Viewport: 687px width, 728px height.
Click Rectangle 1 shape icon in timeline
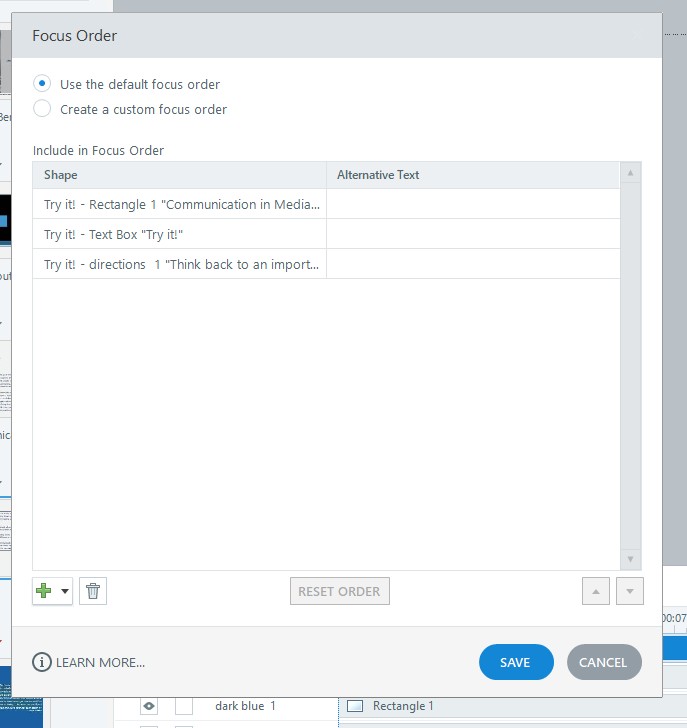click(355, 706)
